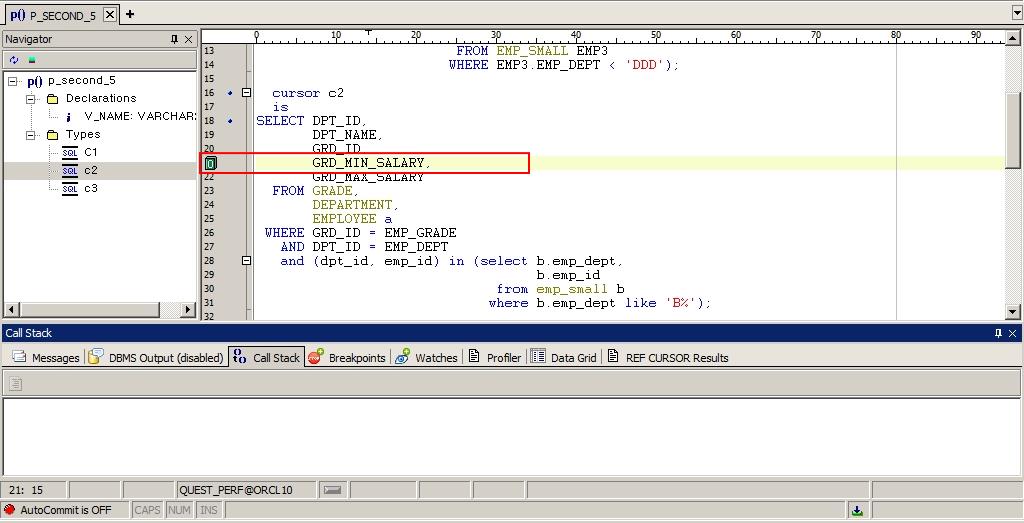Toggle the AutoCommit status indicator
The width and height of the screenshot is (1024, 523).
click(x=65, y=510)
